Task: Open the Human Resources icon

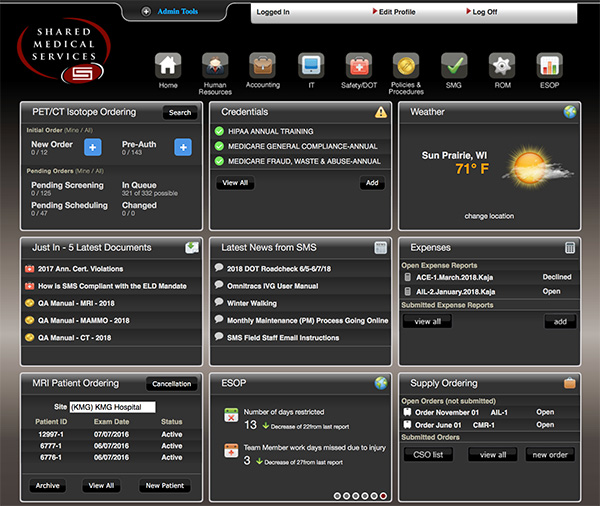Action: pyautogui.click(x=215, y=65)
